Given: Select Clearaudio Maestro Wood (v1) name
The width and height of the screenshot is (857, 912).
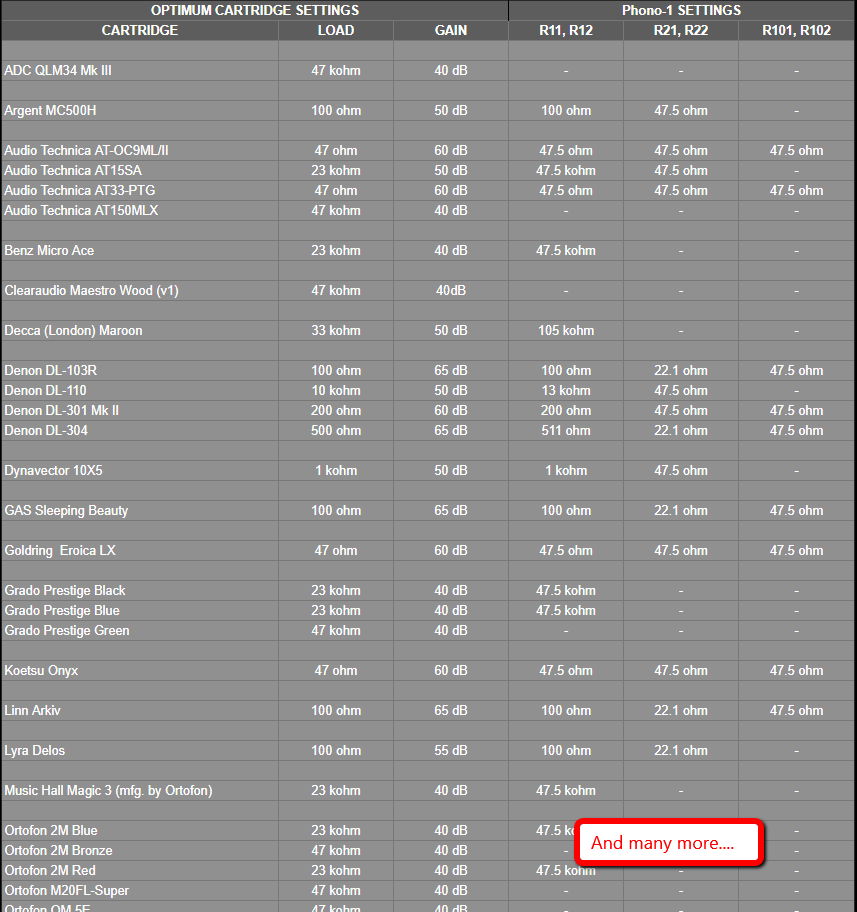Looking at the screenshot, I should coord(91,290).
